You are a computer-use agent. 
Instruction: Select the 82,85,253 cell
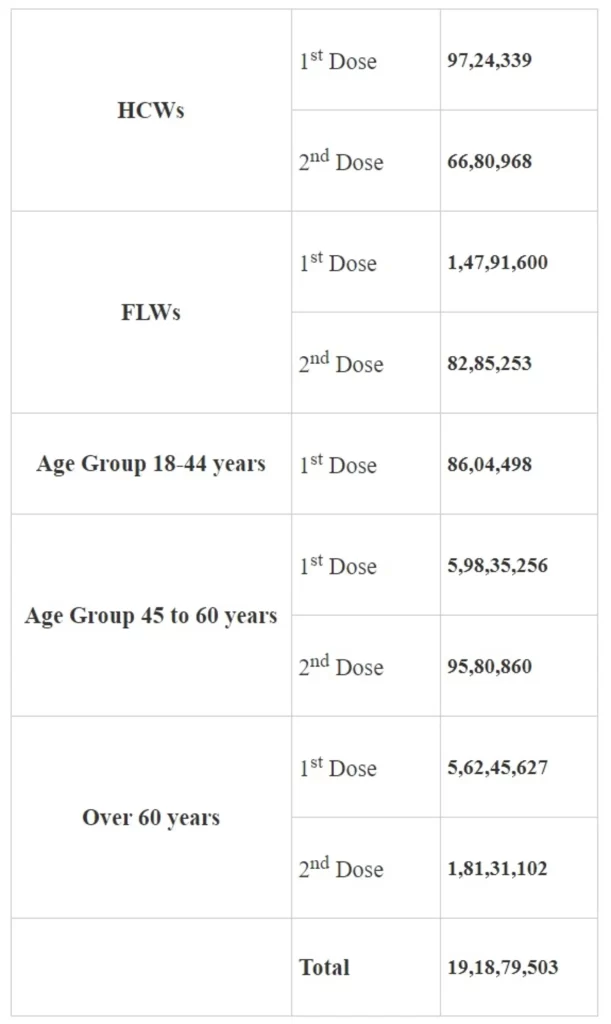489,364
